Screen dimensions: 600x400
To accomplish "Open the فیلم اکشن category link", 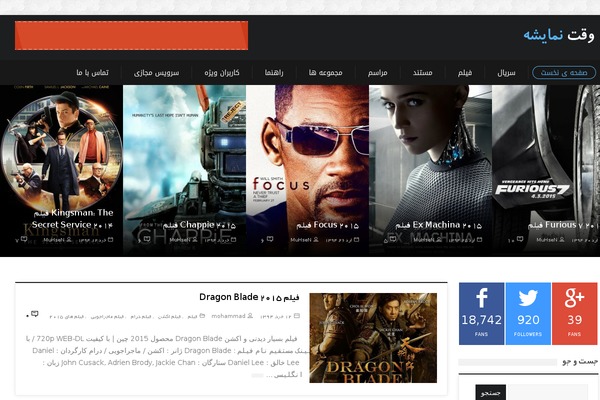I will point(170,317).
